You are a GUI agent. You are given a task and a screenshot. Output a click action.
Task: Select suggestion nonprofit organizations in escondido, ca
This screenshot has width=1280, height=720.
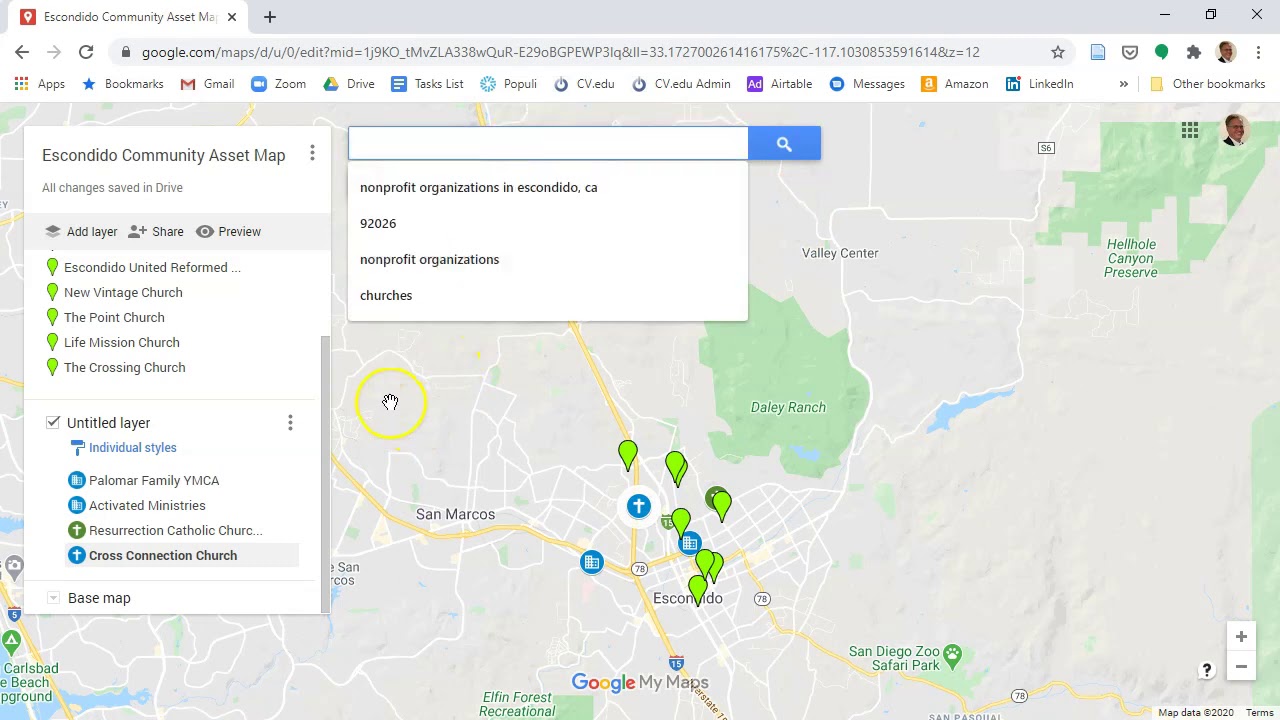547,187
